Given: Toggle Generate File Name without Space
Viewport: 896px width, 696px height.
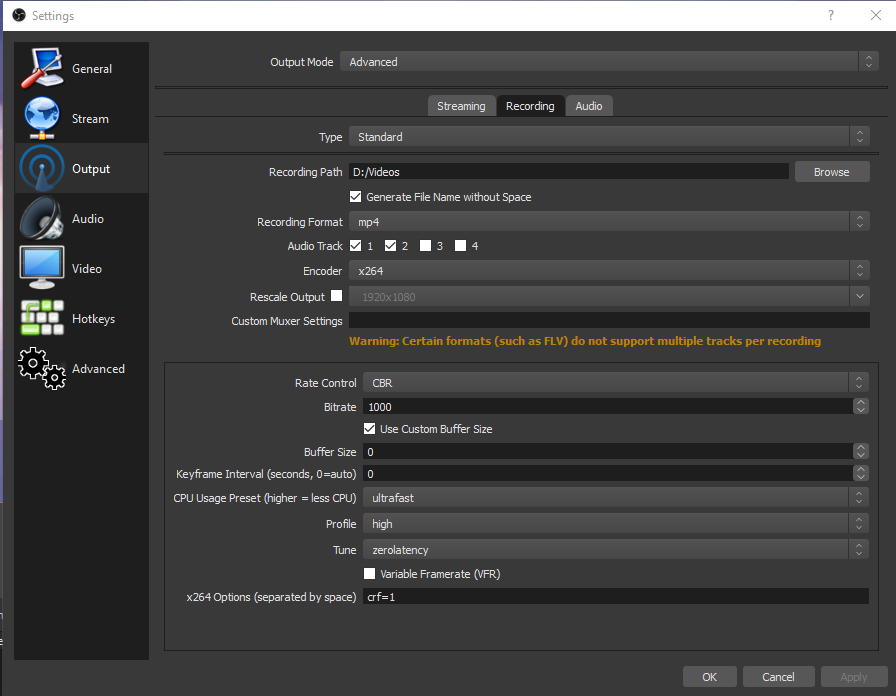Looking at the screenshot, I should (355, 197).
